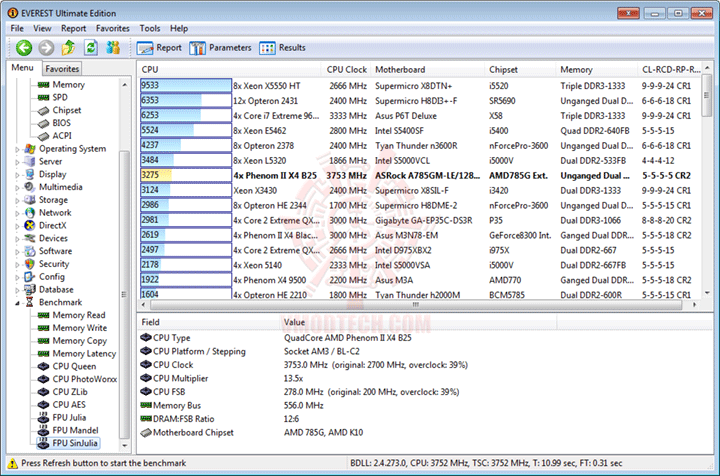The height and width of the screenshot is (476, 720).
Task: Select the Chipset tree item icon
Action: point(44,111)
